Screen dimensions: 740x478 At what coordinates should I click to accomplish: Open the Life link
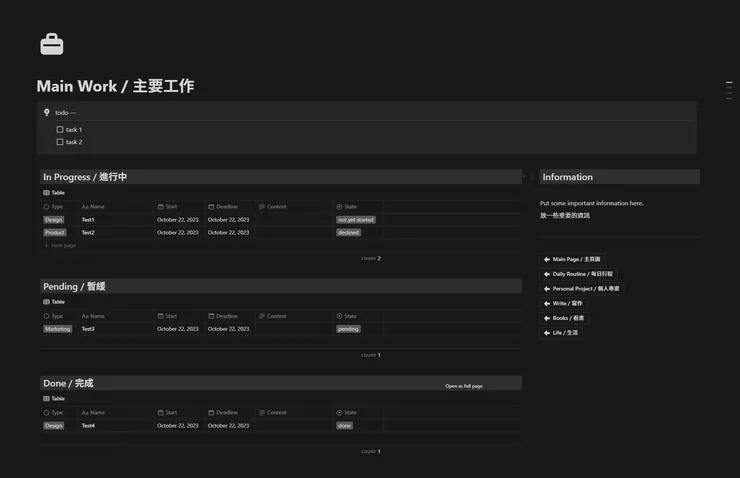tap(561, 333)
